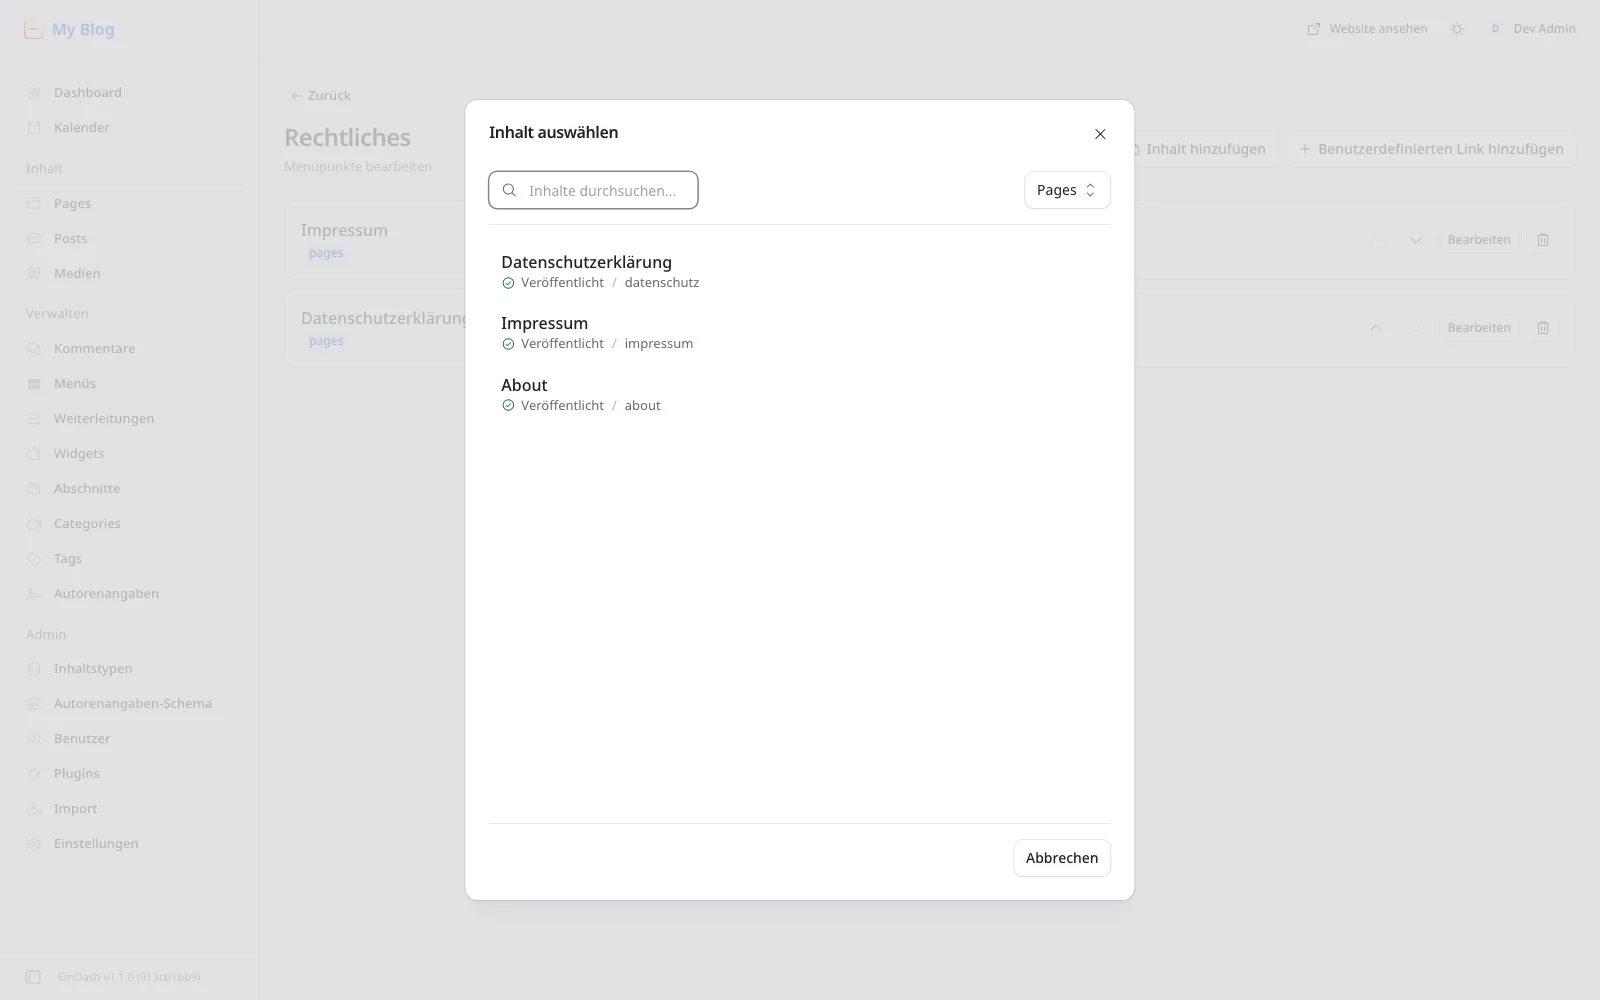Select the Impressum page in the list

click(800, 332)
